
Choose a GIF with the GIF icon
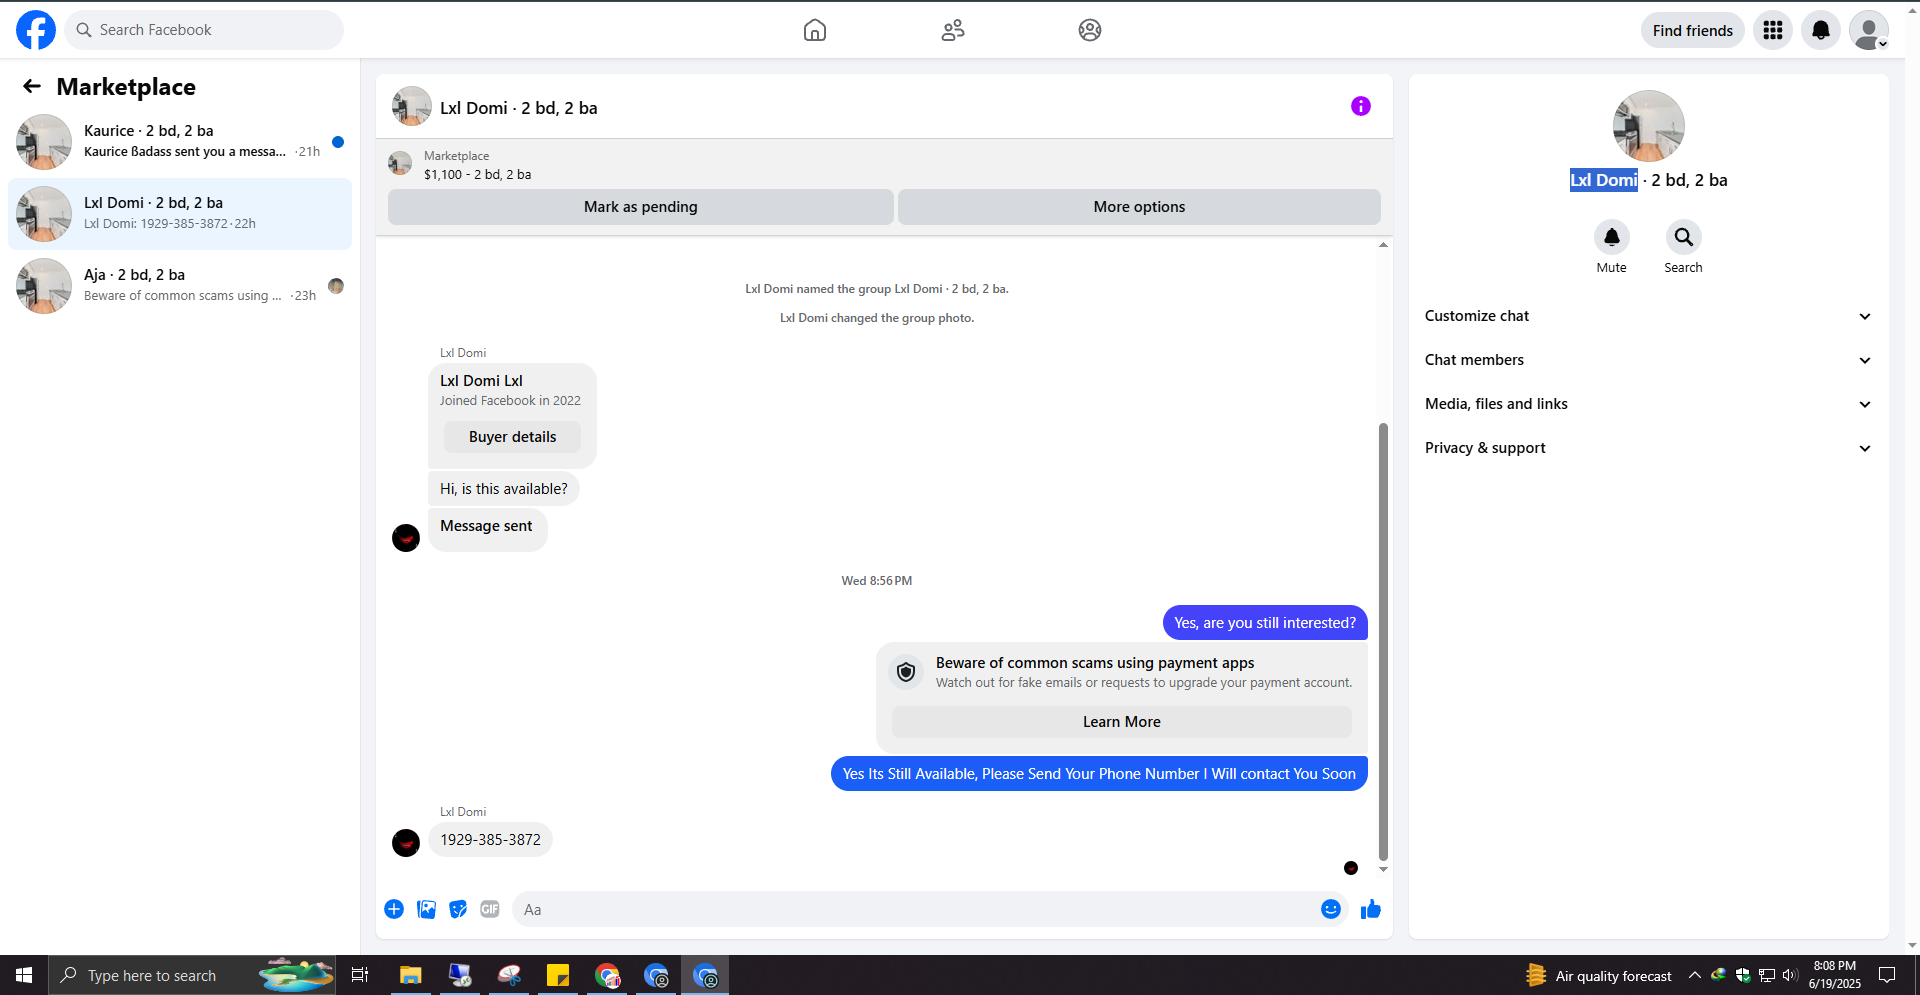pyautogui.click(x=490, y=909)
